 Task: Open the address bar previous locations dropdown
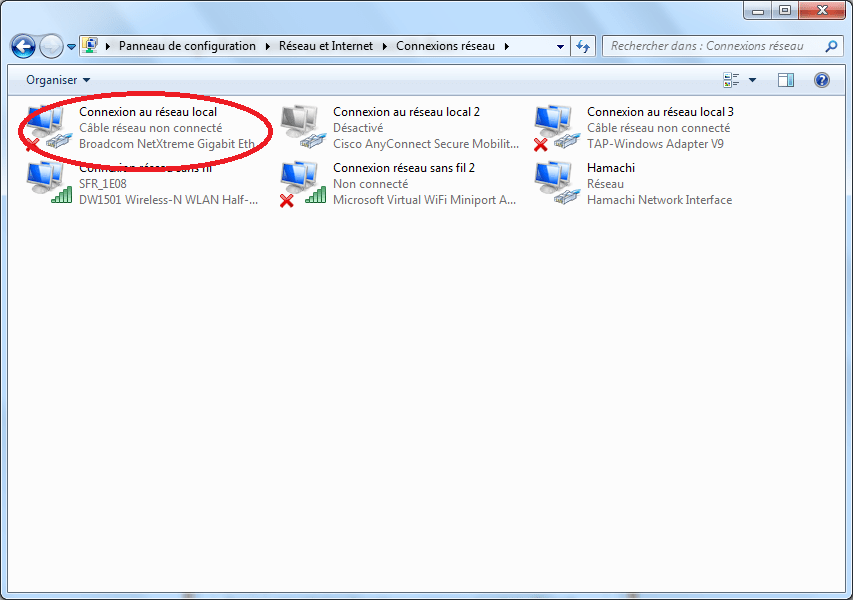(x=560, y=46)
